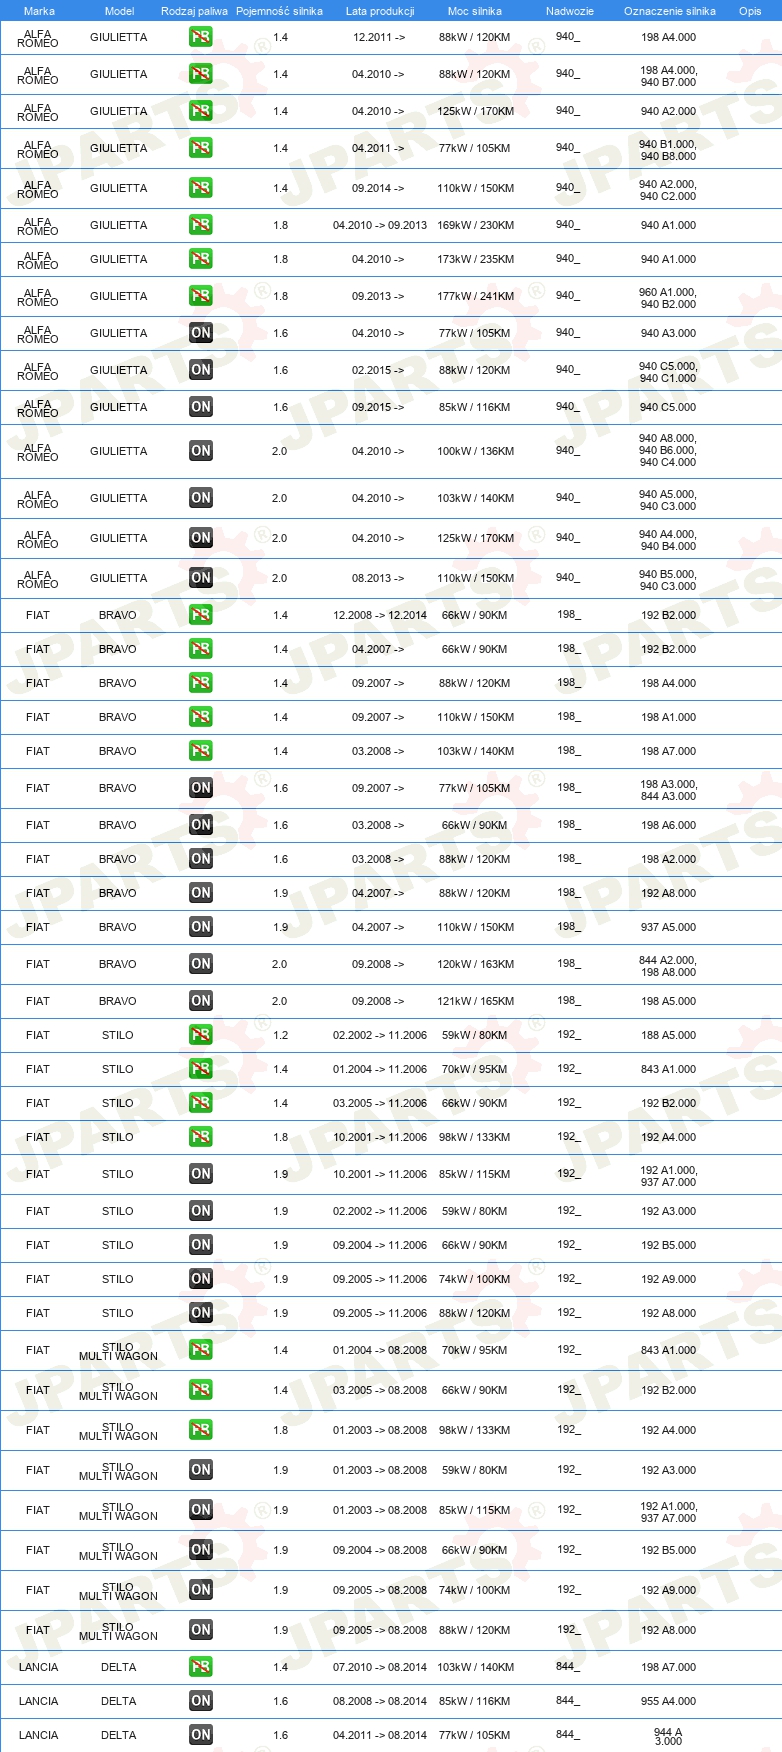Click diesel ON icon in Giulietta 09.2015 row
This screenshot has width=782, height=1752.
[x=200, y=407]
